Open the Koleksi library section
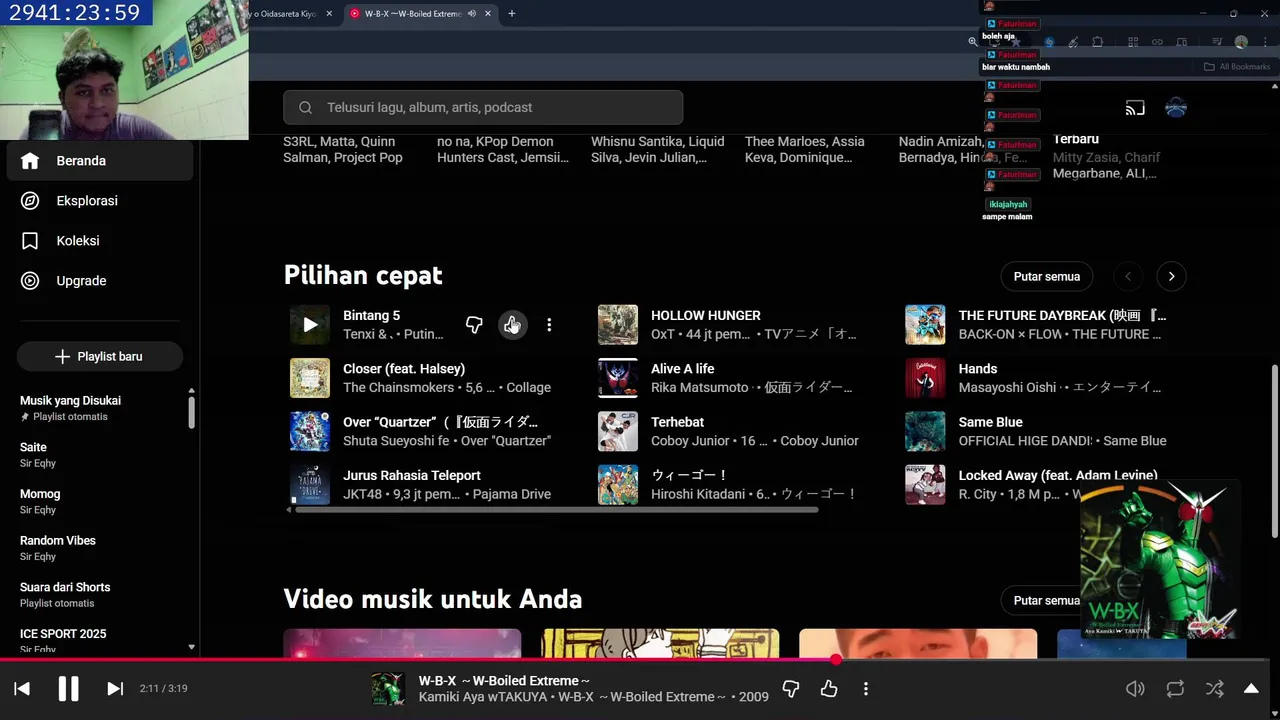The image size is (1280, 720). [100, 241]
